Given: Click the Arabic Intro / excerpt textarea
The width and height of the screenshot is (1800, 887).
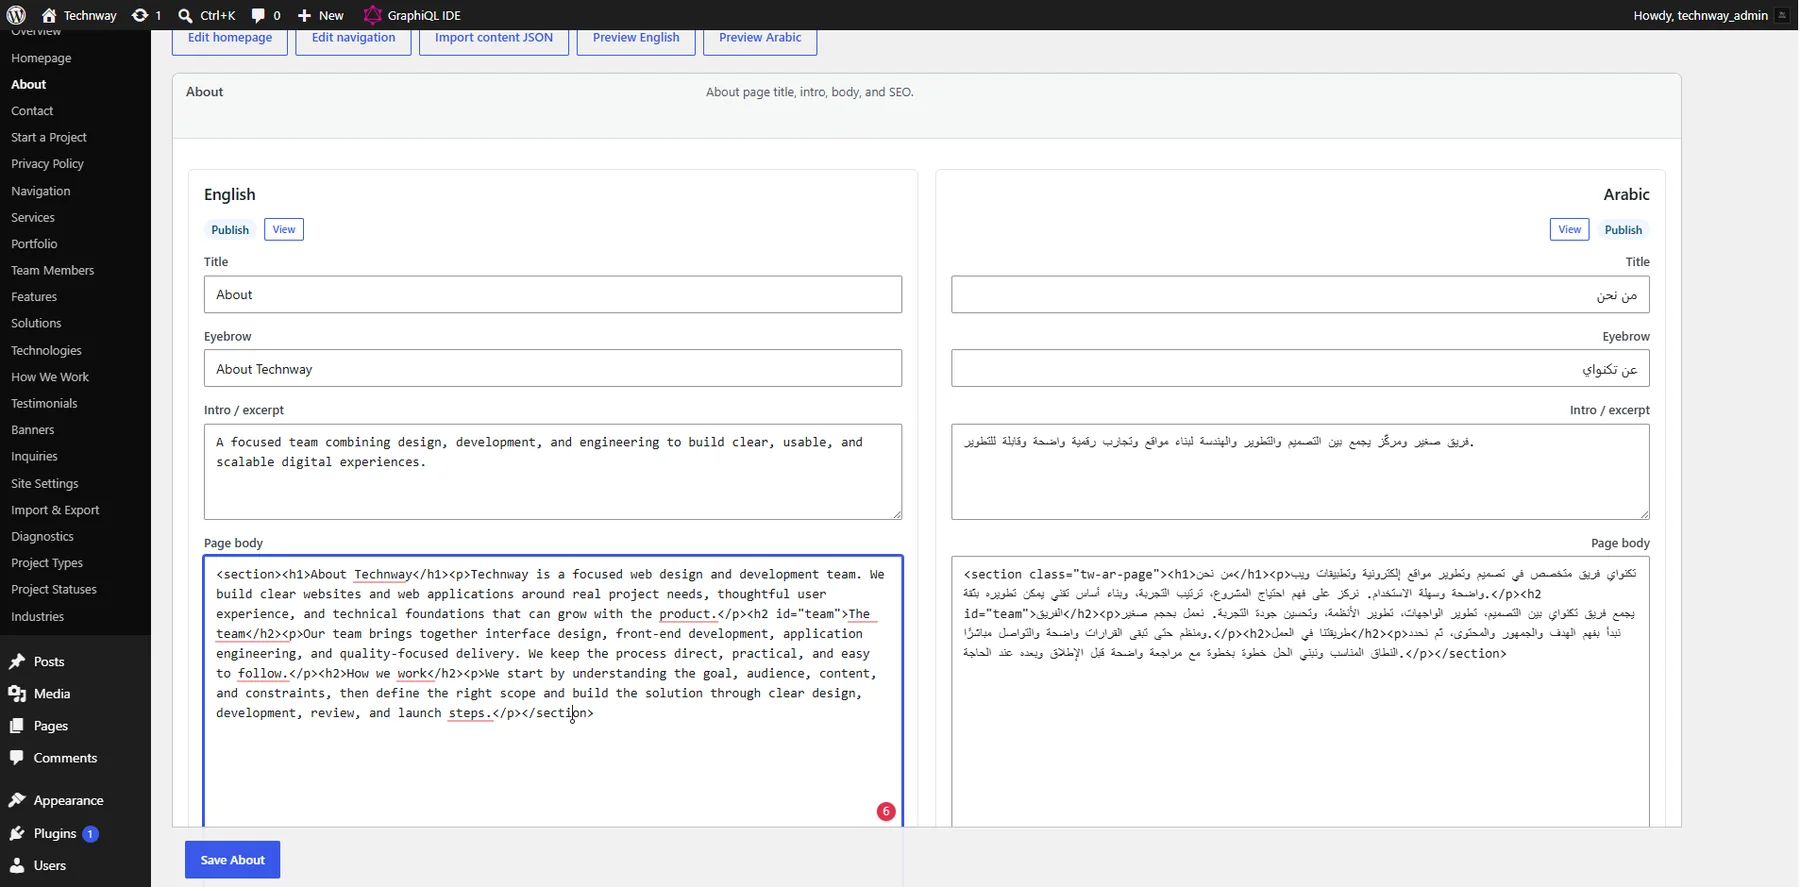Looking at the screenshot, I should [x=1300, y=472].
